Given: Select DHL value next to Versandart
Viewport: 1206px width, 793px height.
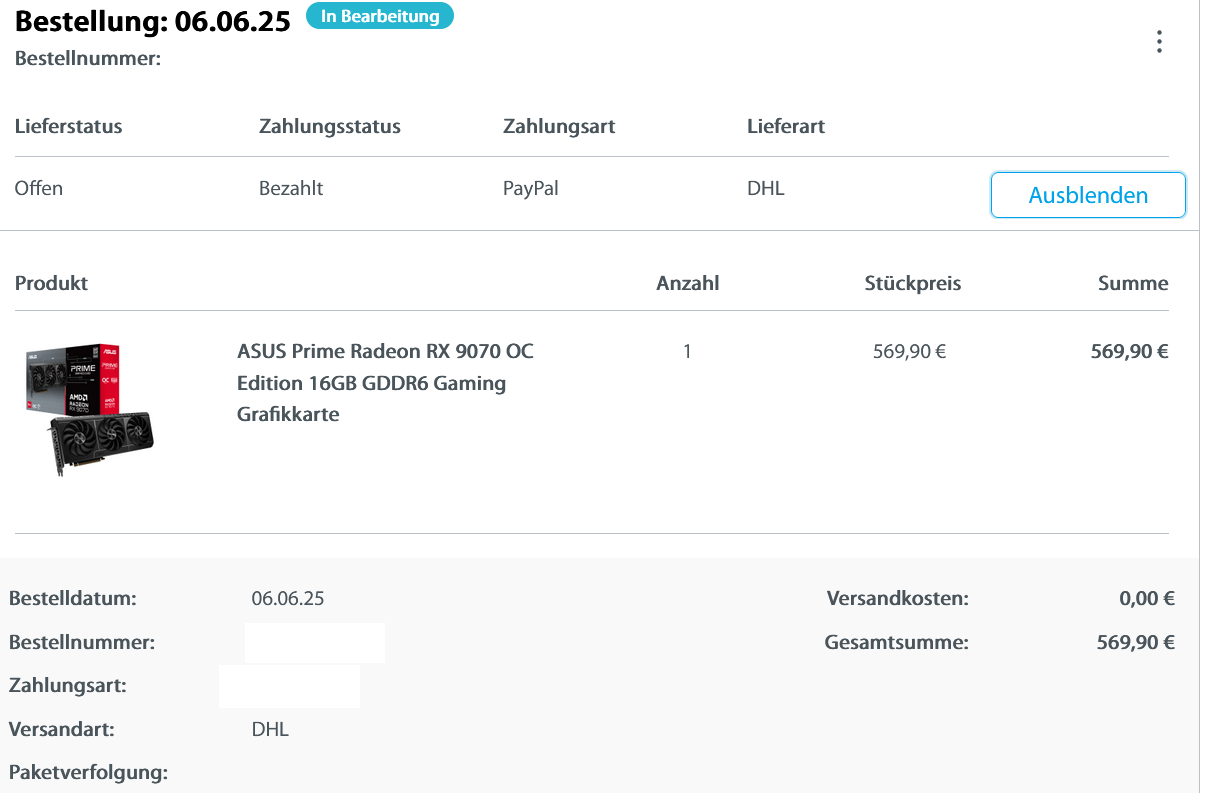Looking at the screenshot, I should [270, 729].
